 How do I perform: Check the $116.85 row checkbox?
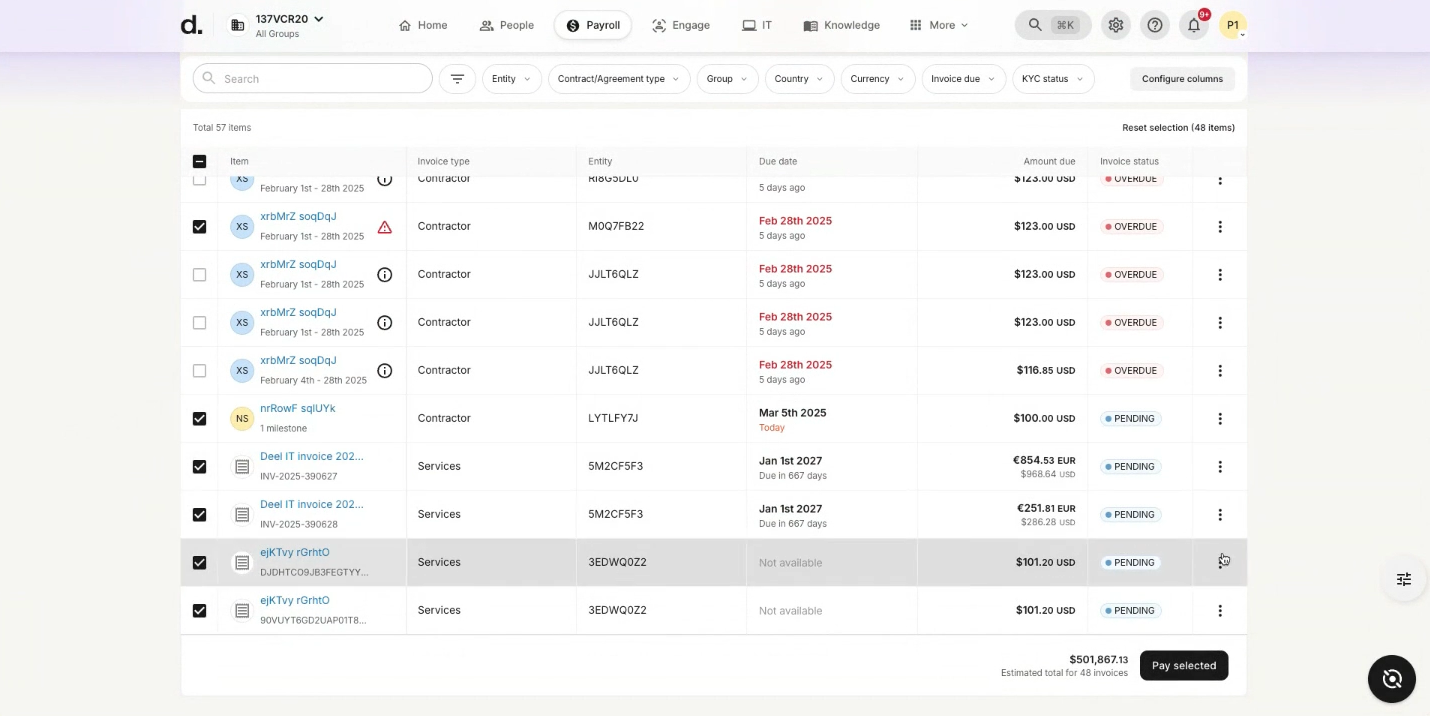click(x=199, y=371)
